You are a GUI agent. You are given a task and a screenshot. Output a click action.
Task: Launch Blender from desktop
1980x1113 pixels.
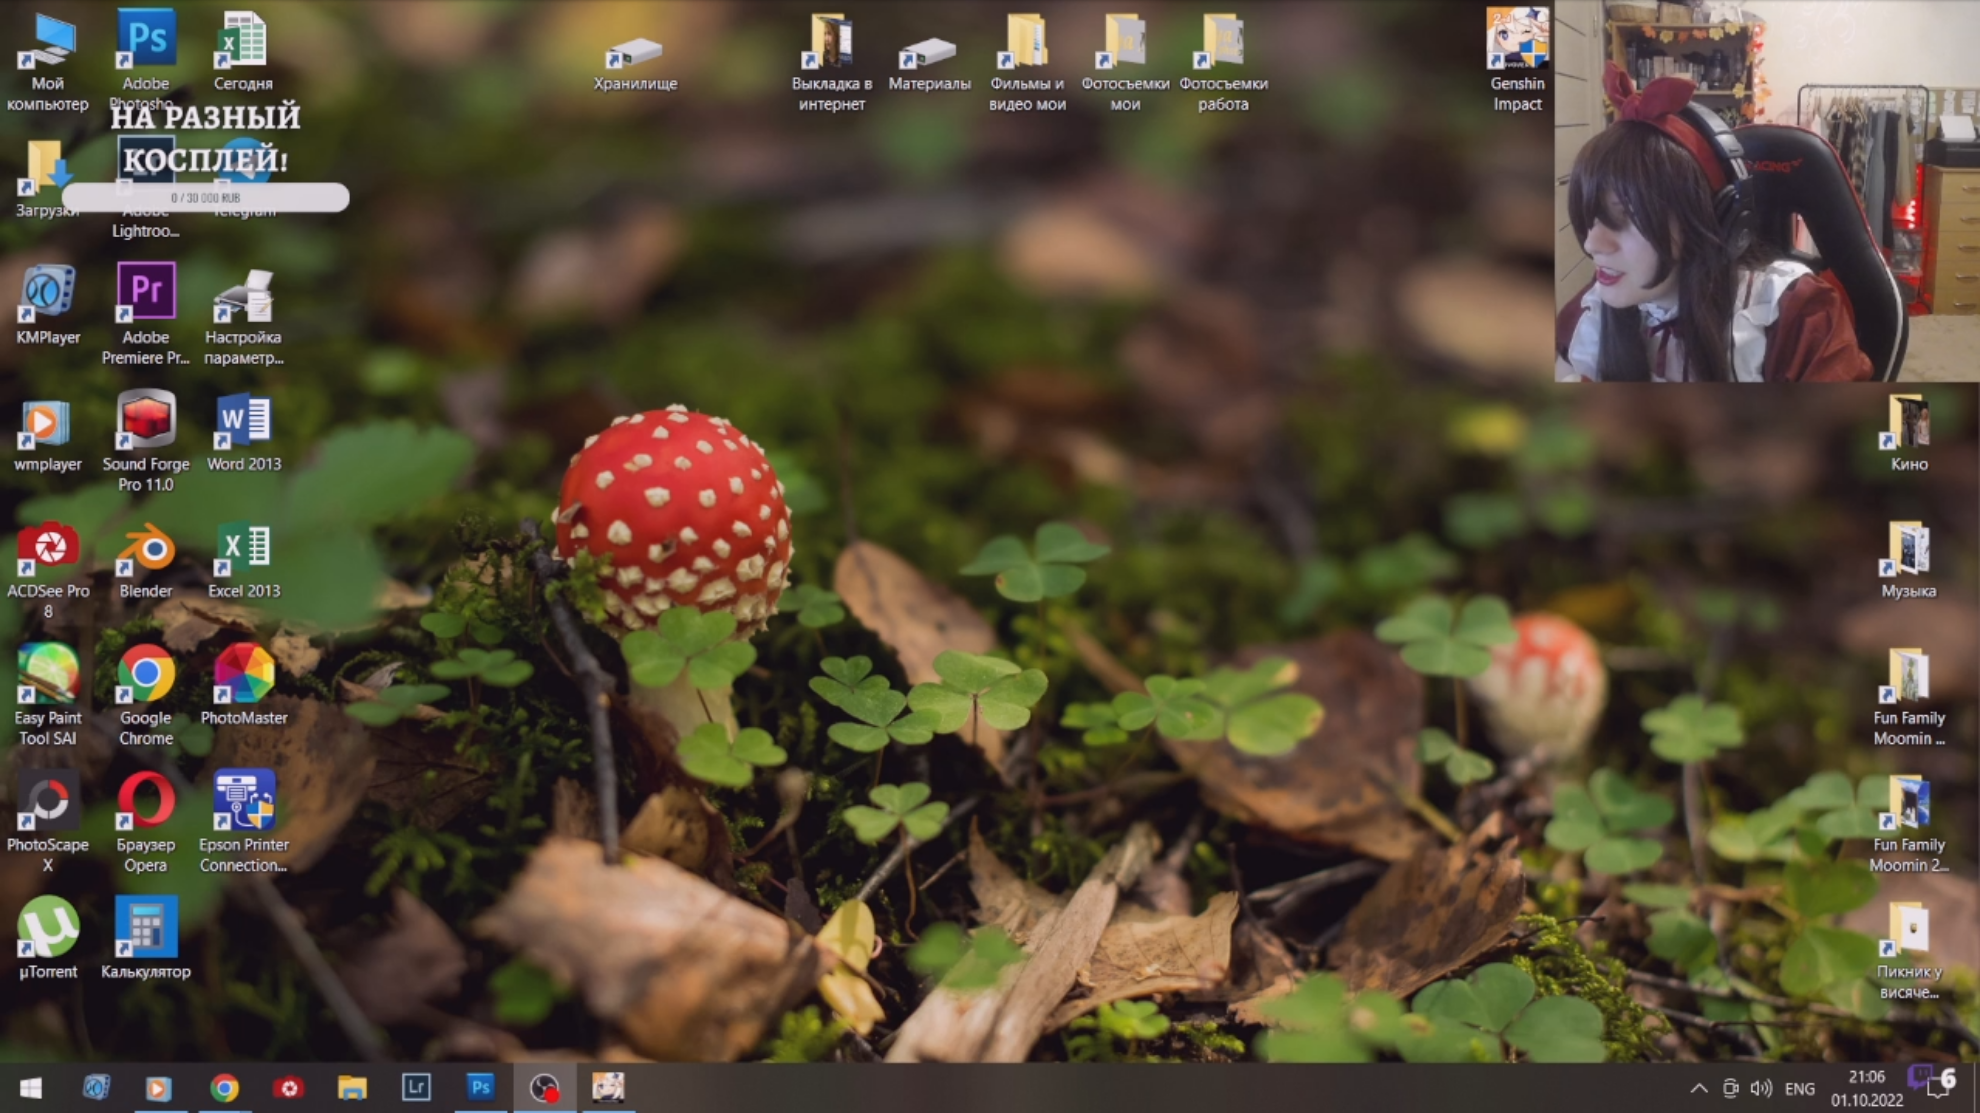(x=146, y=560)
